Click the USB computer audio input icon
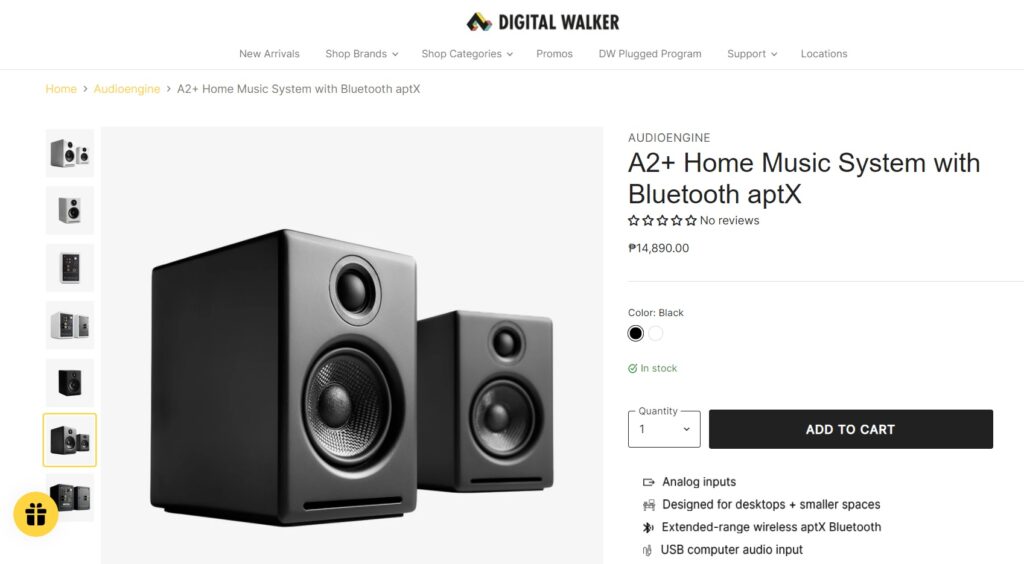Viewport: 1024px width, 564px height. point(647,550)
